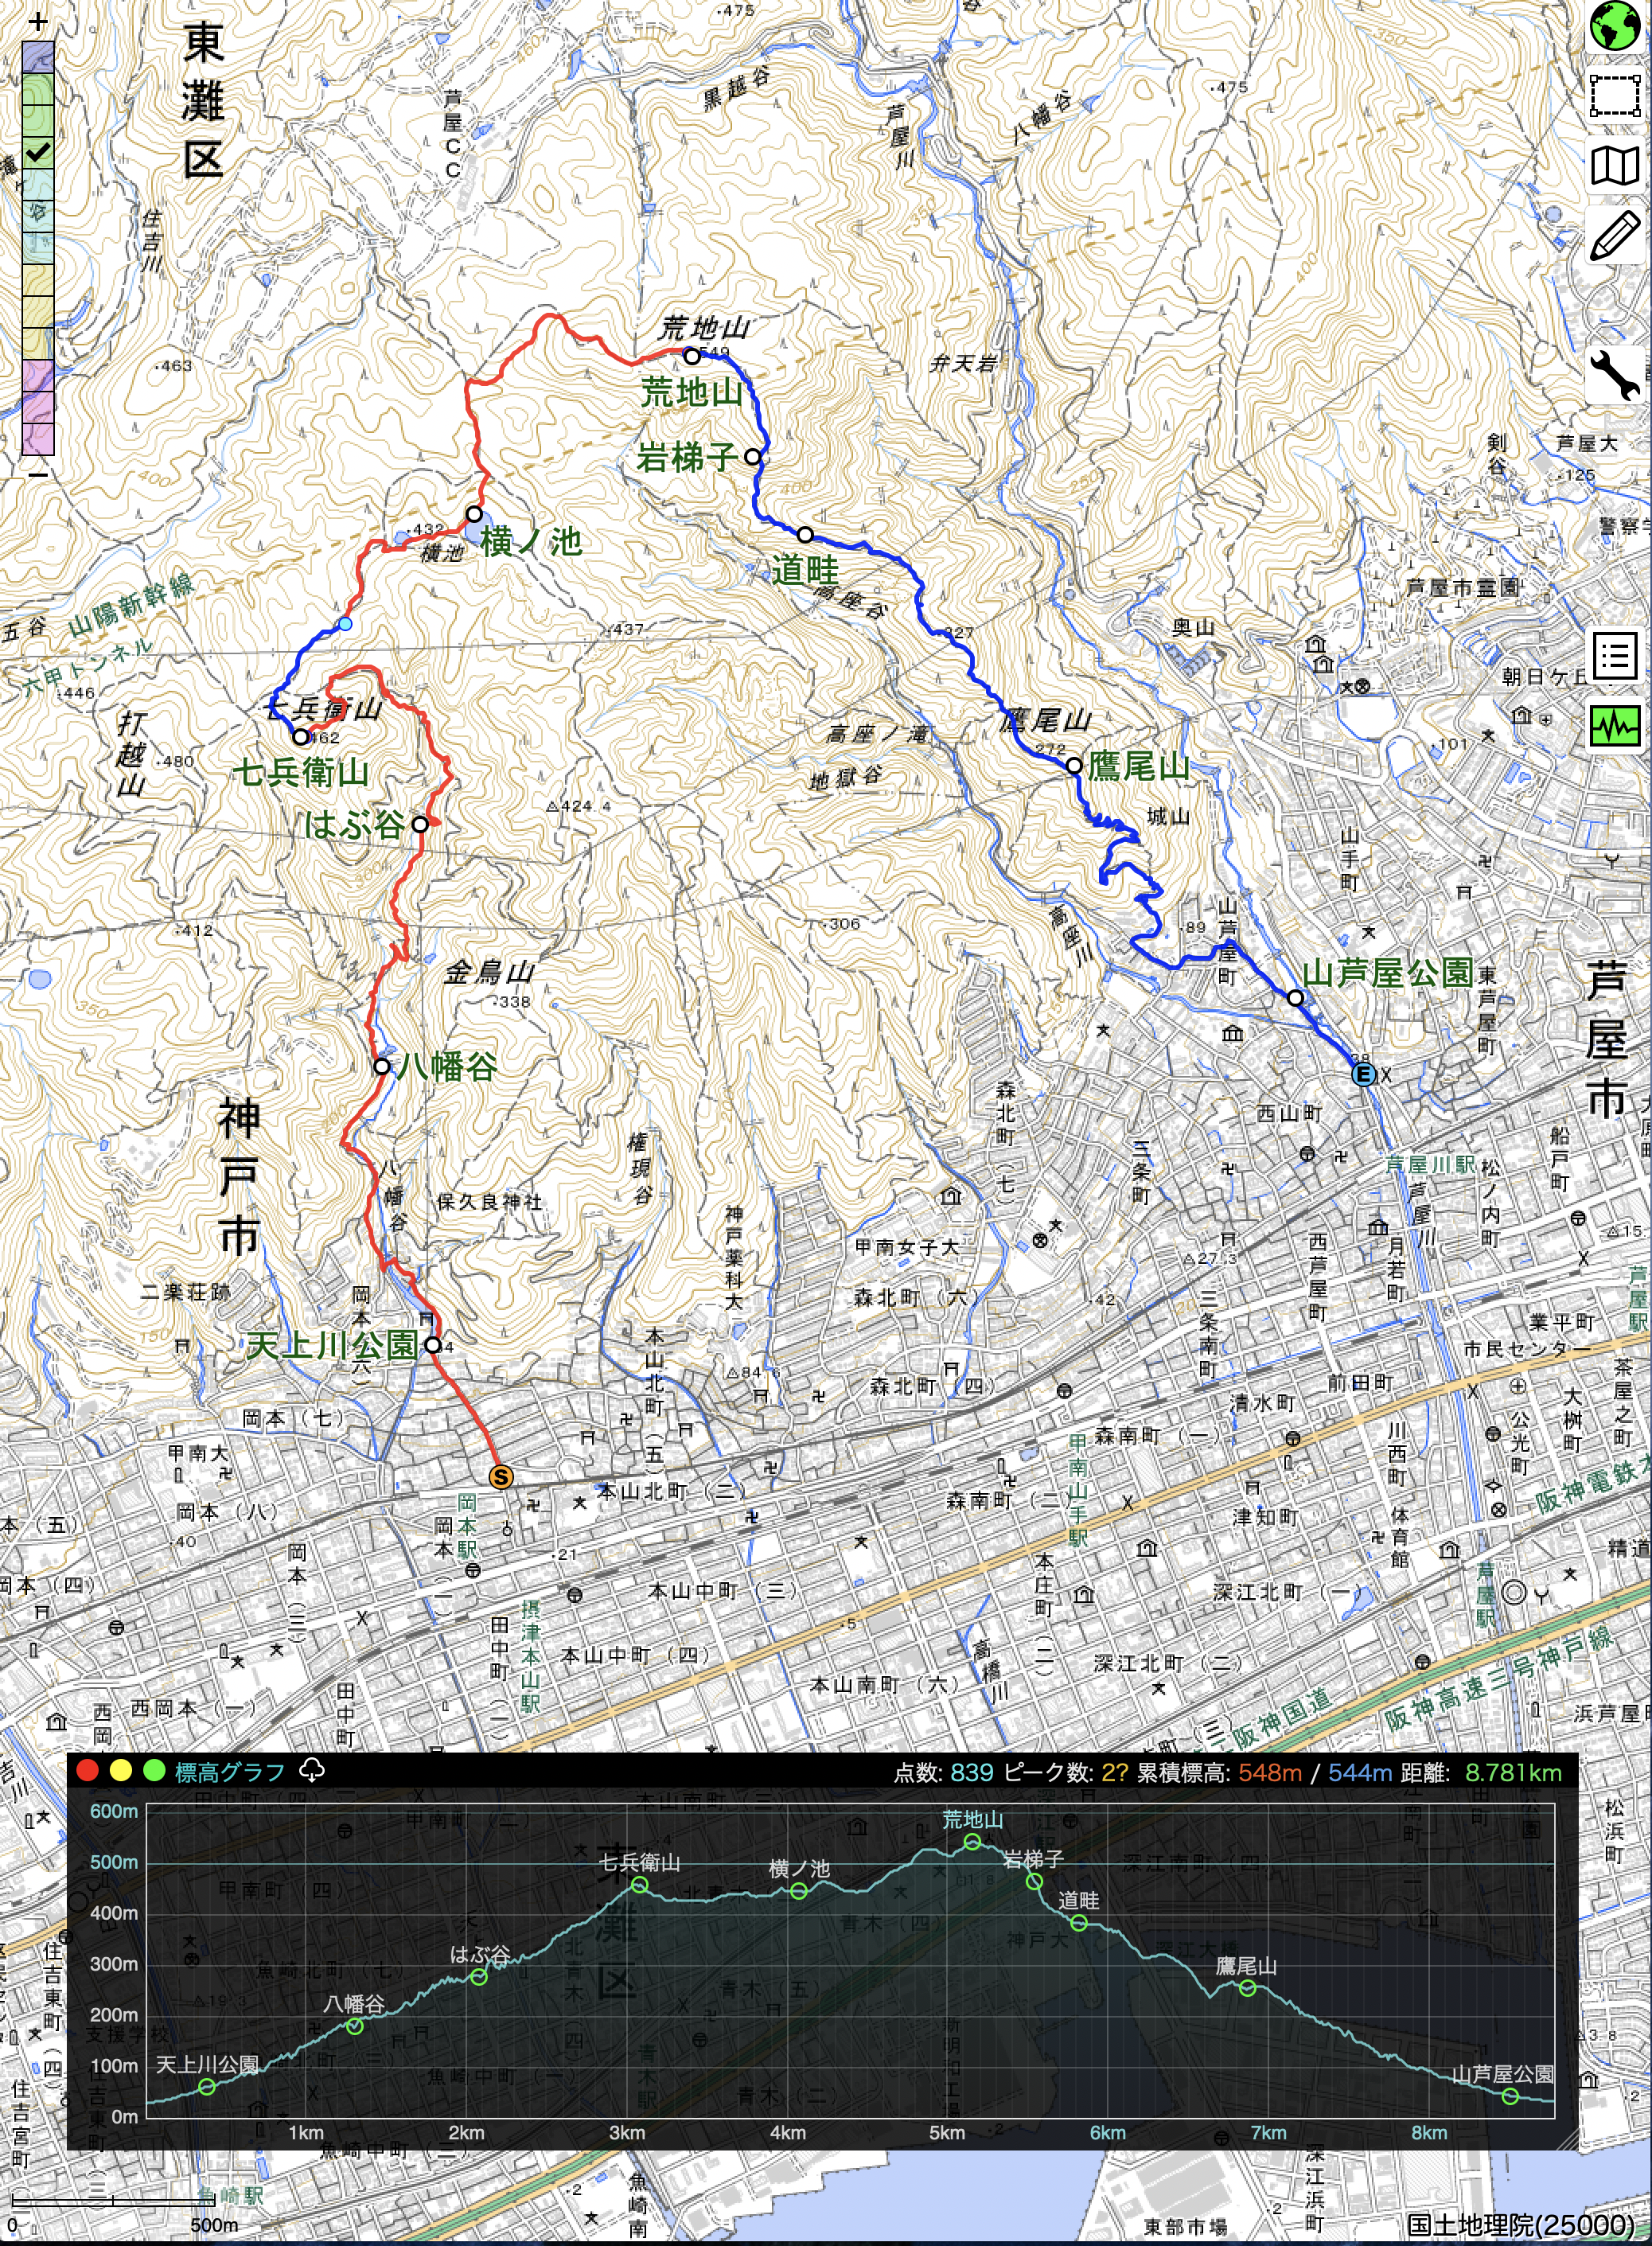Click the 500m scale bar

coord(112,2202)
